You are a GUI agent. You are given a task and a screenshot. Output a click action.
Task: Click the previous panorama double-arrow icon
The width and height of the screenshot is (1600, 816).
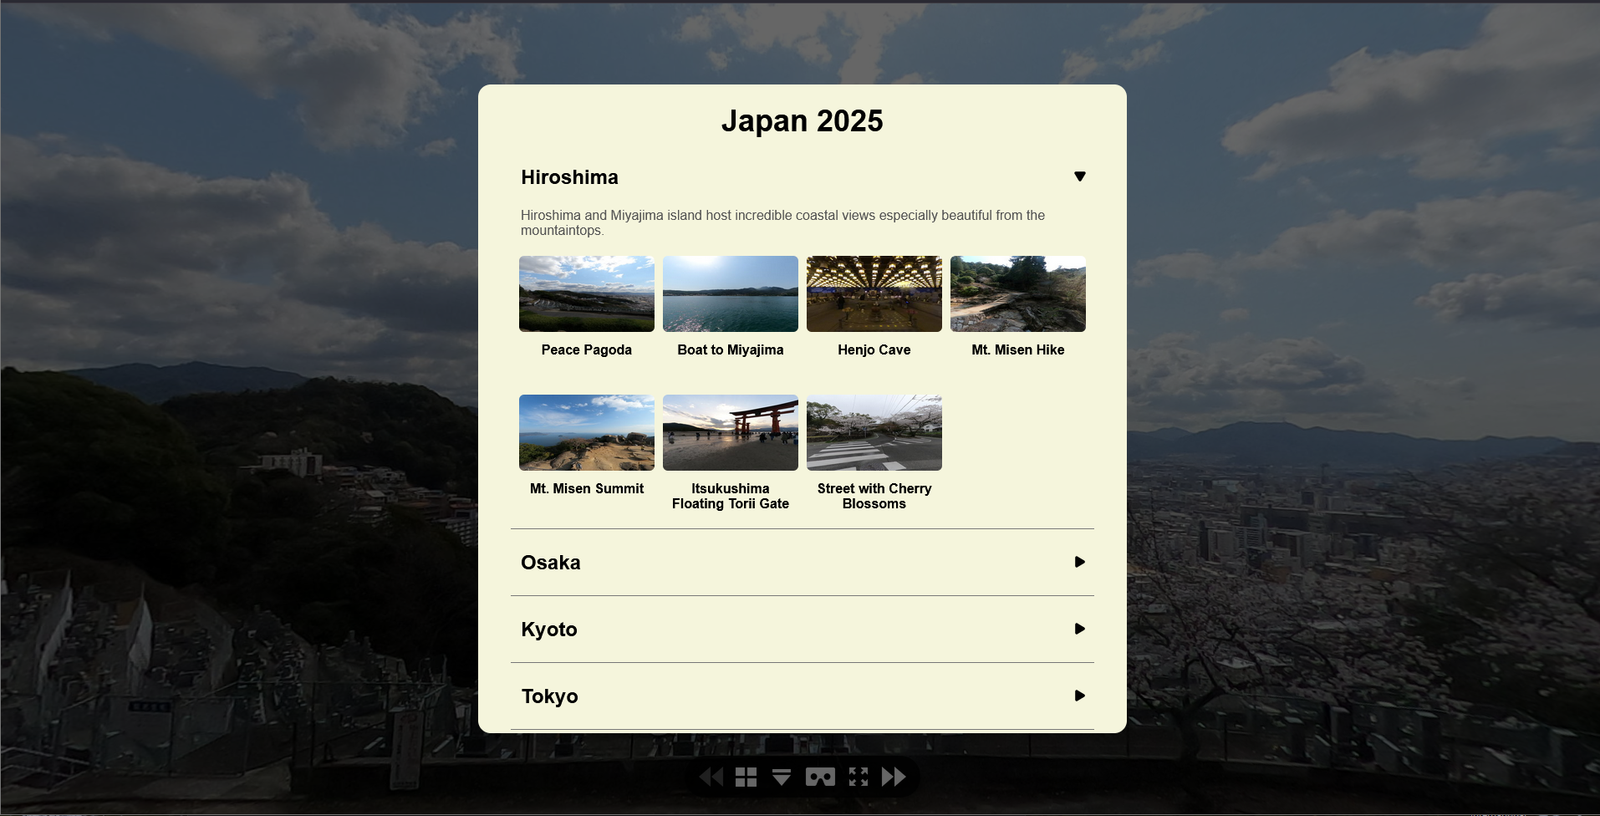711,777
